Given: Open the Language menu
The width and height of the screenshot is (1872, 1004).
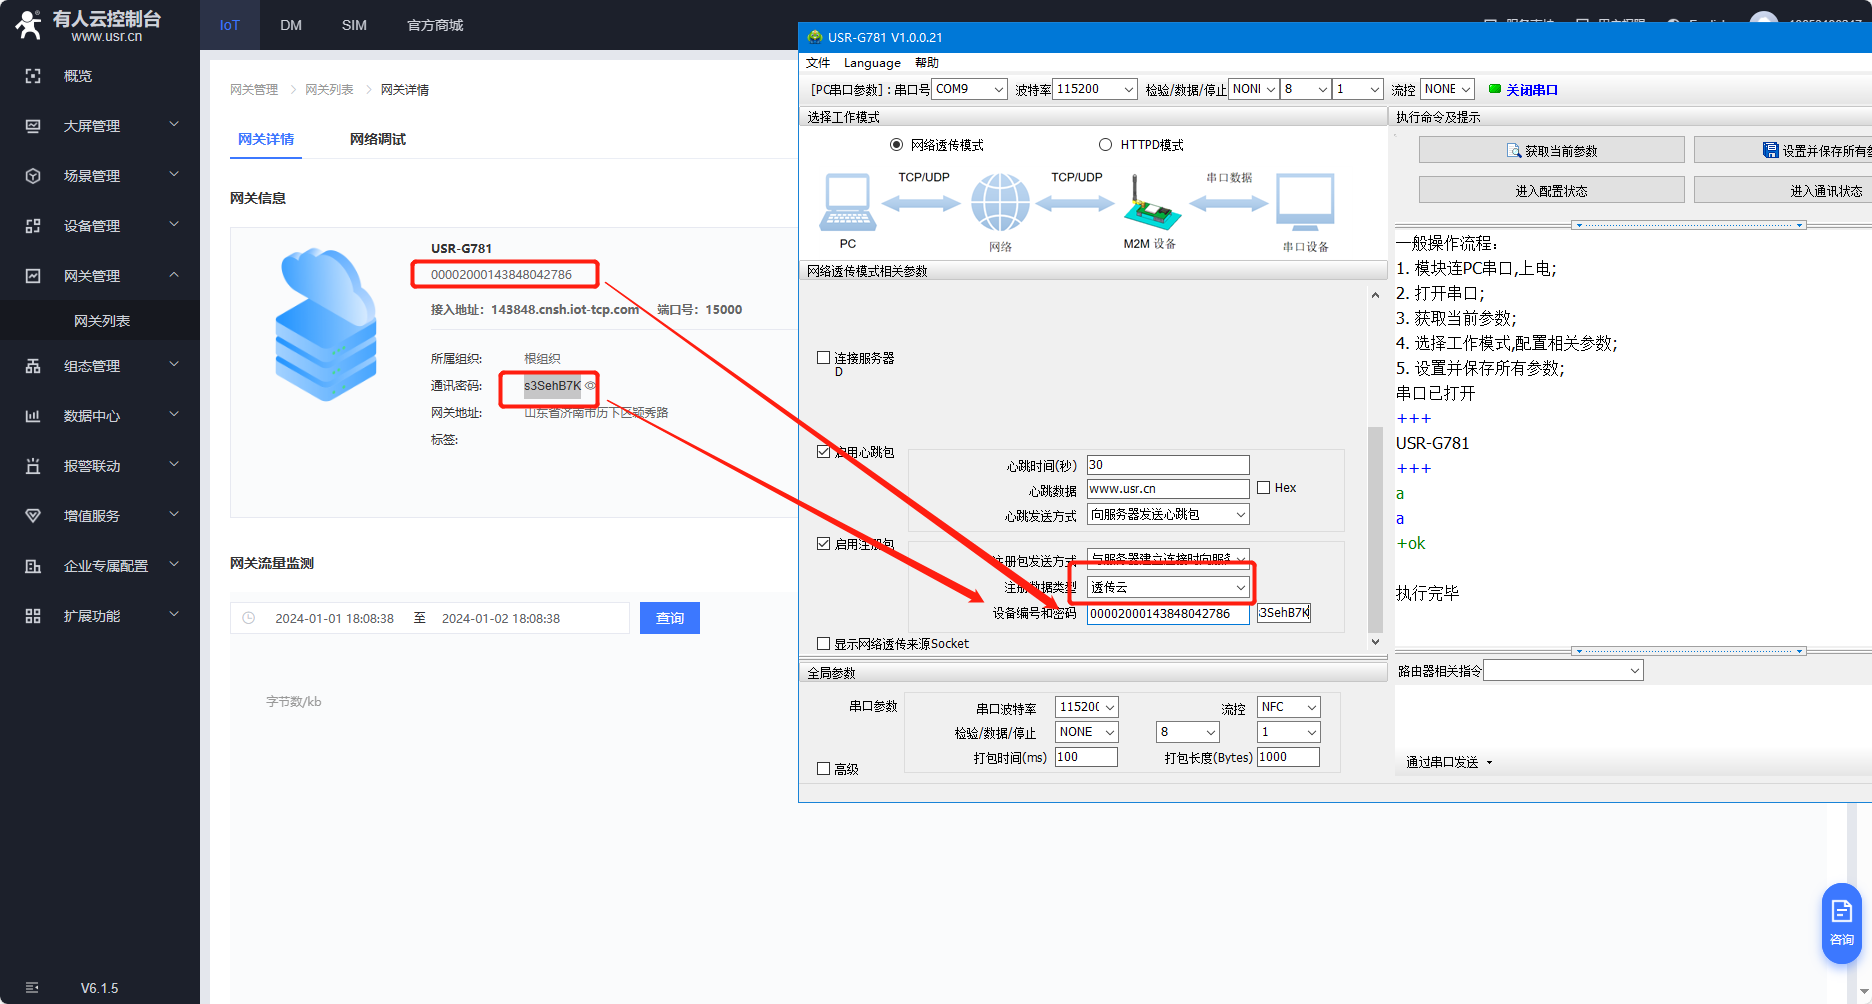Looking at the screenshot, I should (x=872, y=63).
